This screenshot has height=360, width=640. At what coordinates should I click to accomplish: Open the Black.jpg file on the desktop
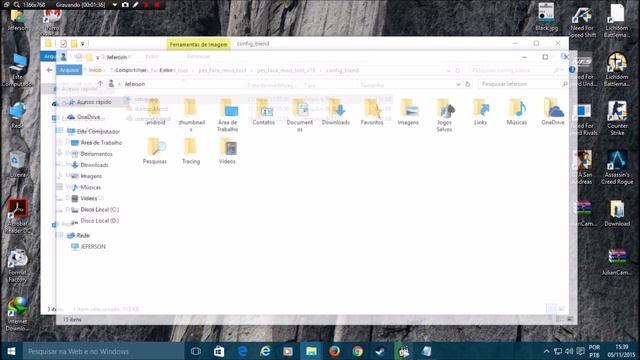point(546,17)
